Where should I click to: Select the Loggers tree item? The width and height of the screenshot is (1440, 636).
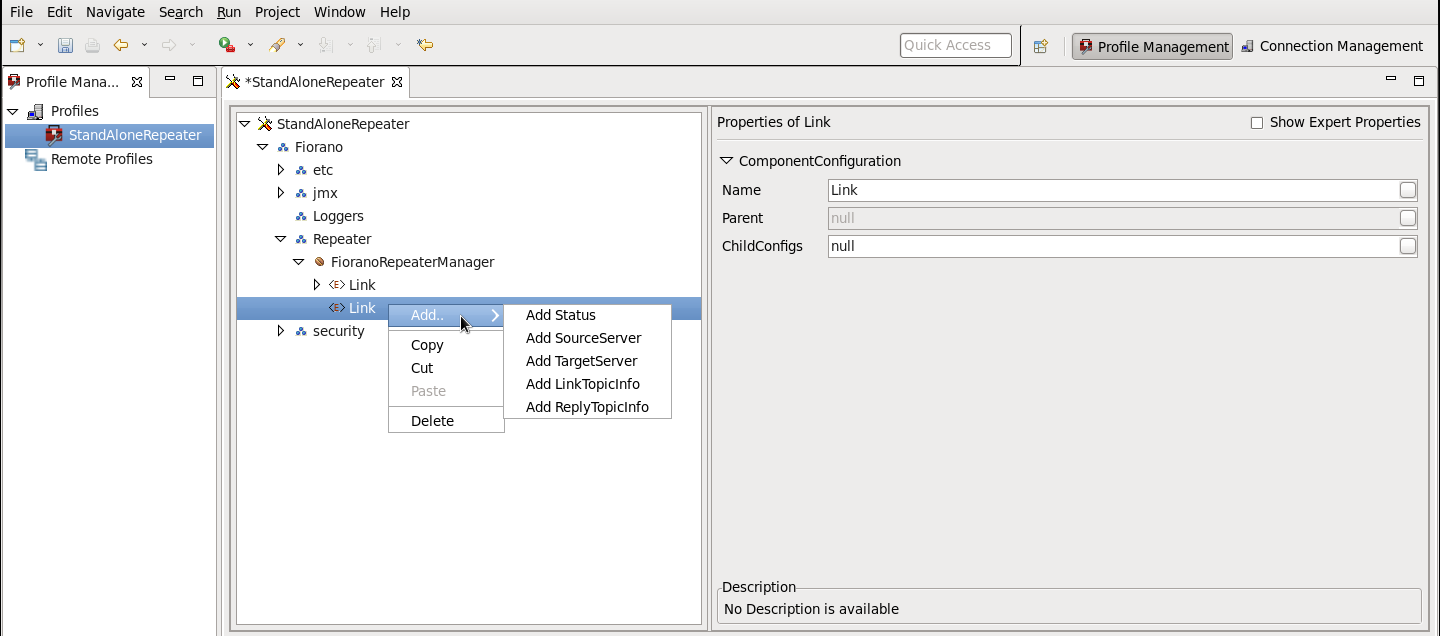click(x=338, y=216)
